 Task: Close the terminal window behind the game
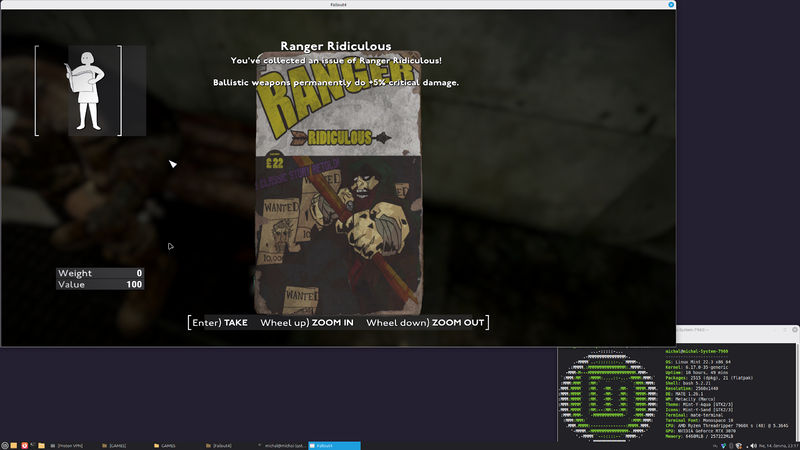tap(795, 330)
